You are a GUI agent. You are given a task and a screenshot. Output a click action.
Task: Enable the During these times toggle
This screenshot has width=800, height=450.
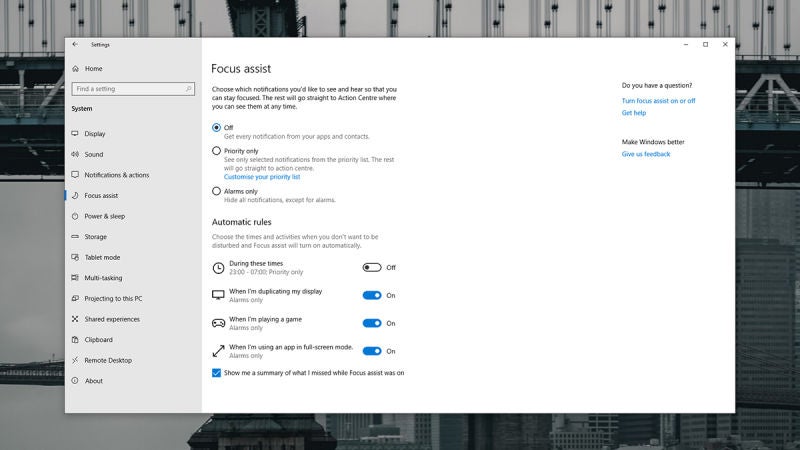click(x=372, y=267)
